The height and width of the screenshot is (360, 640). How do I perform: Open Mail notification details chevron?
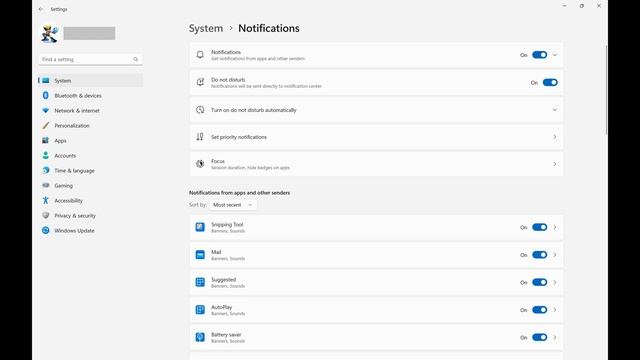(x=555, y=255)
